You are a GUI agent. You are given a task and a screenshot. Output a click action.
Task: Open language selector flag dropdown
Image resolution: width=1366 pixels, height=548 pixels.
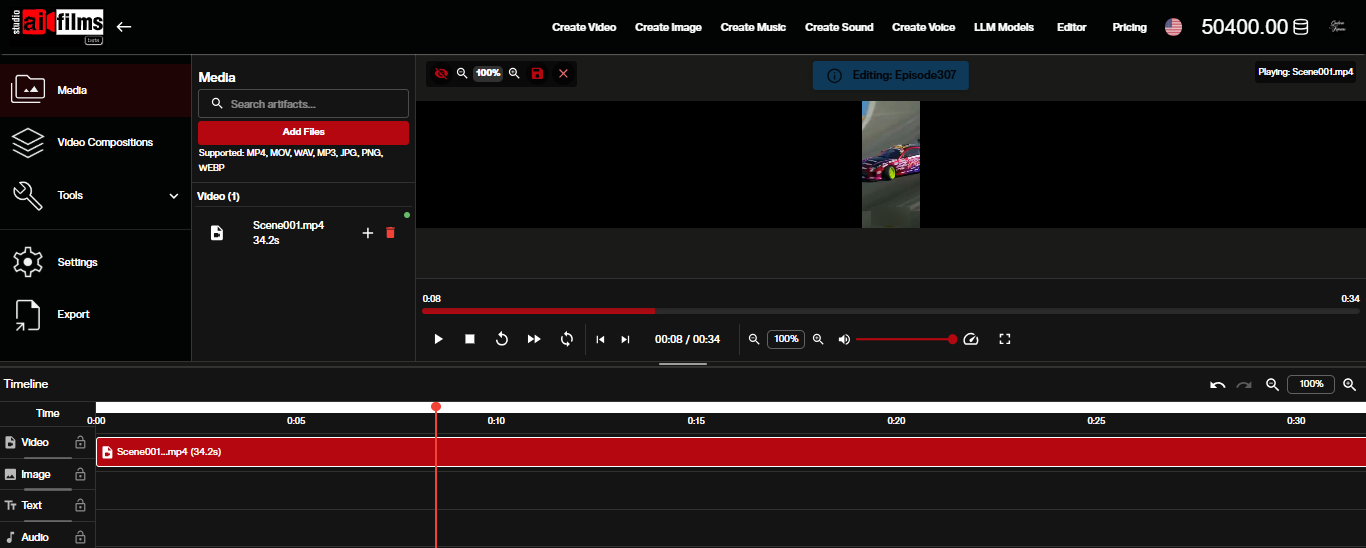coord(1173,27)
